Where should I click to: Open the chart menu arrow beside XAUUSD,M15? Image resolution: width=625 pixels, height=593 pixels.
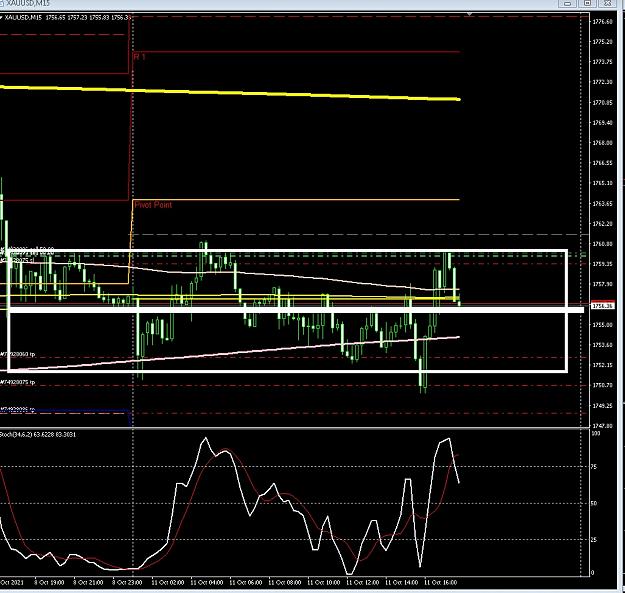(1, 18)
